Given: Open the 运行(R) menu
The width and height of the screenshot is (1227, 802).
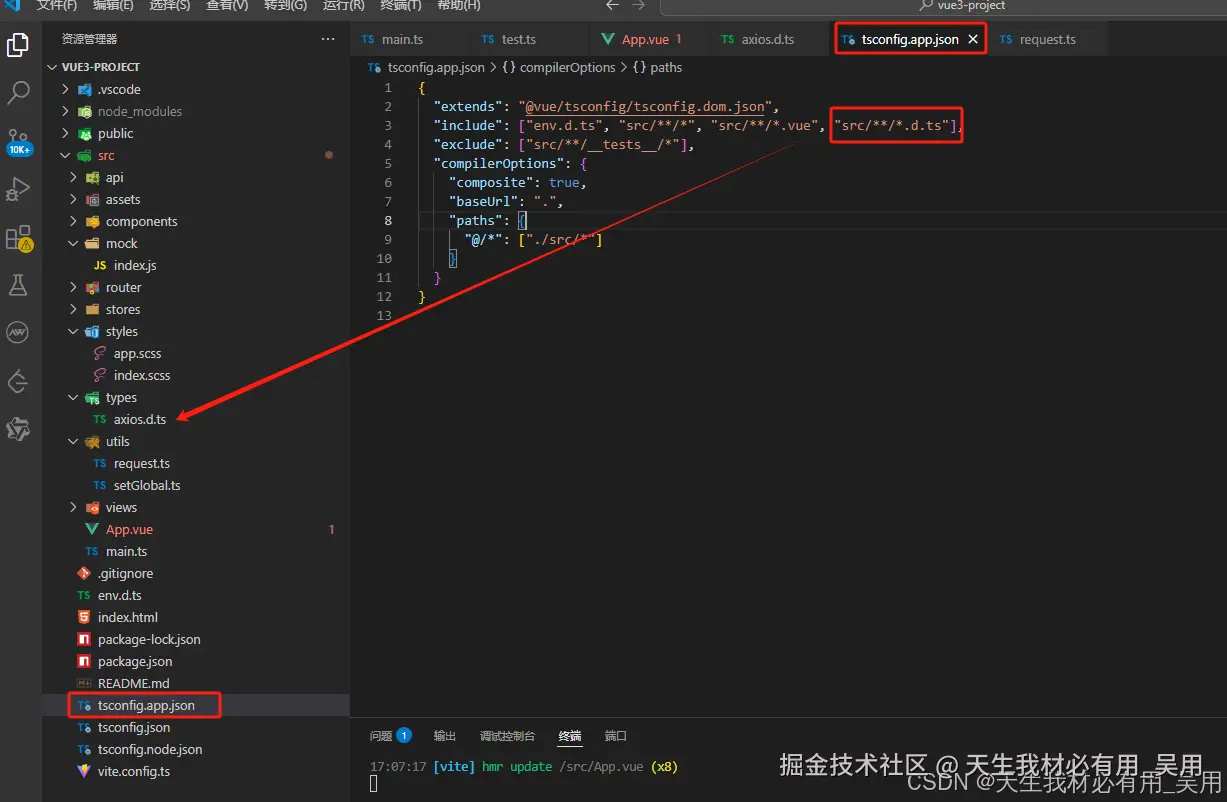Looking at the screenshot, I should pyautogui.click(x=343, y=5).
